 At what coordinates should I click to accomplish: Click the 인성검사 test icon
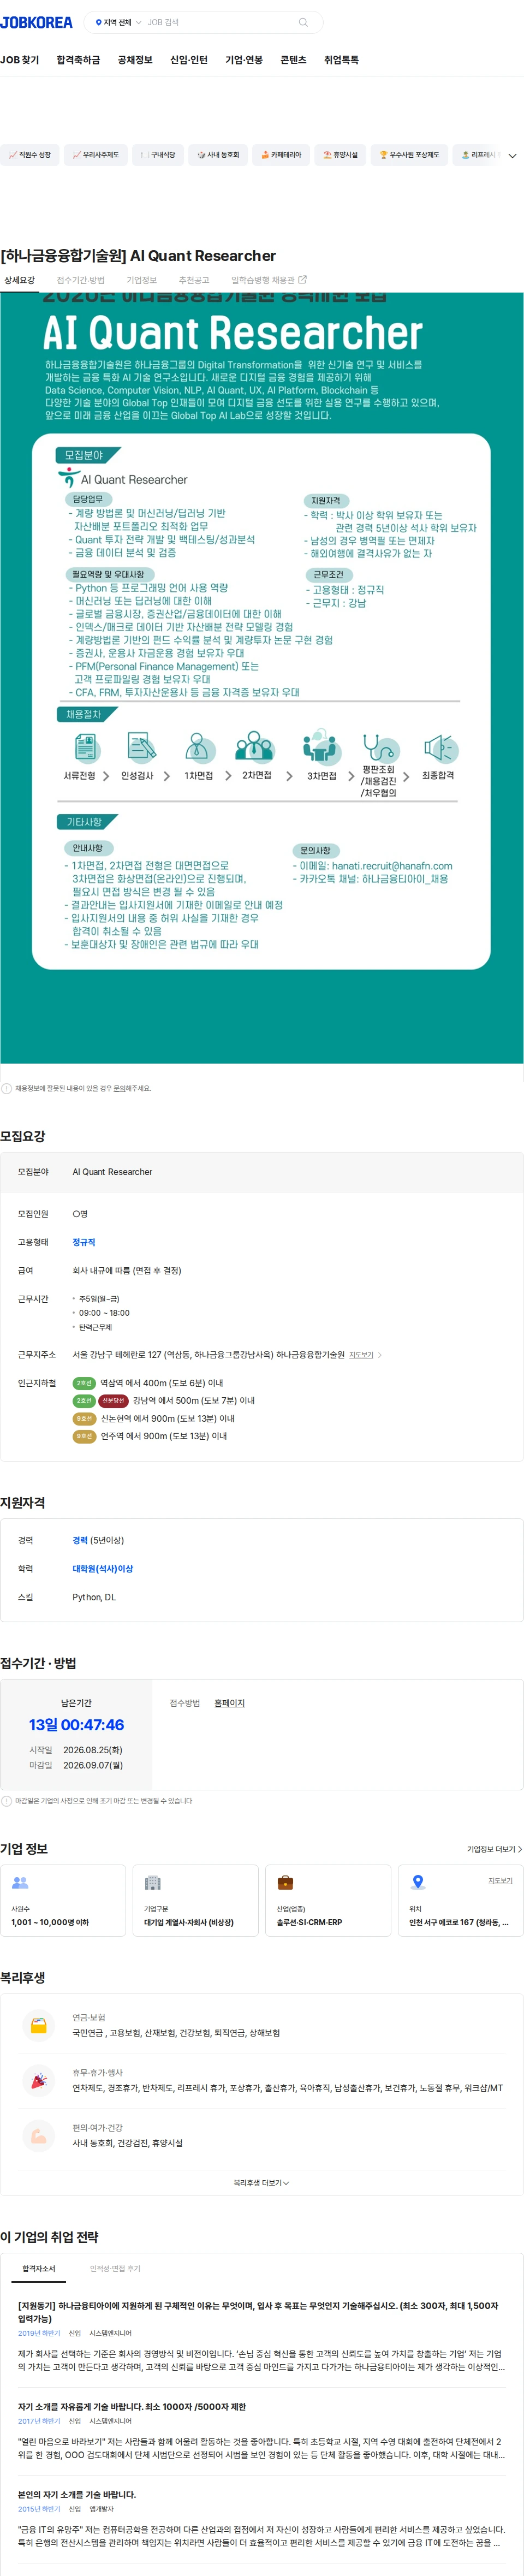click(x=141, y=747)
